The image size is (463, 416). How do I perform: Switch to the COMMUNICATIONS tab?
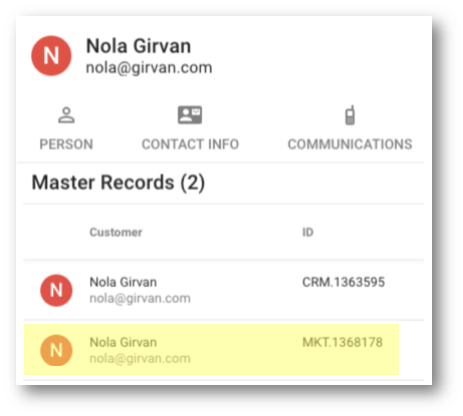tap(350, 144)
